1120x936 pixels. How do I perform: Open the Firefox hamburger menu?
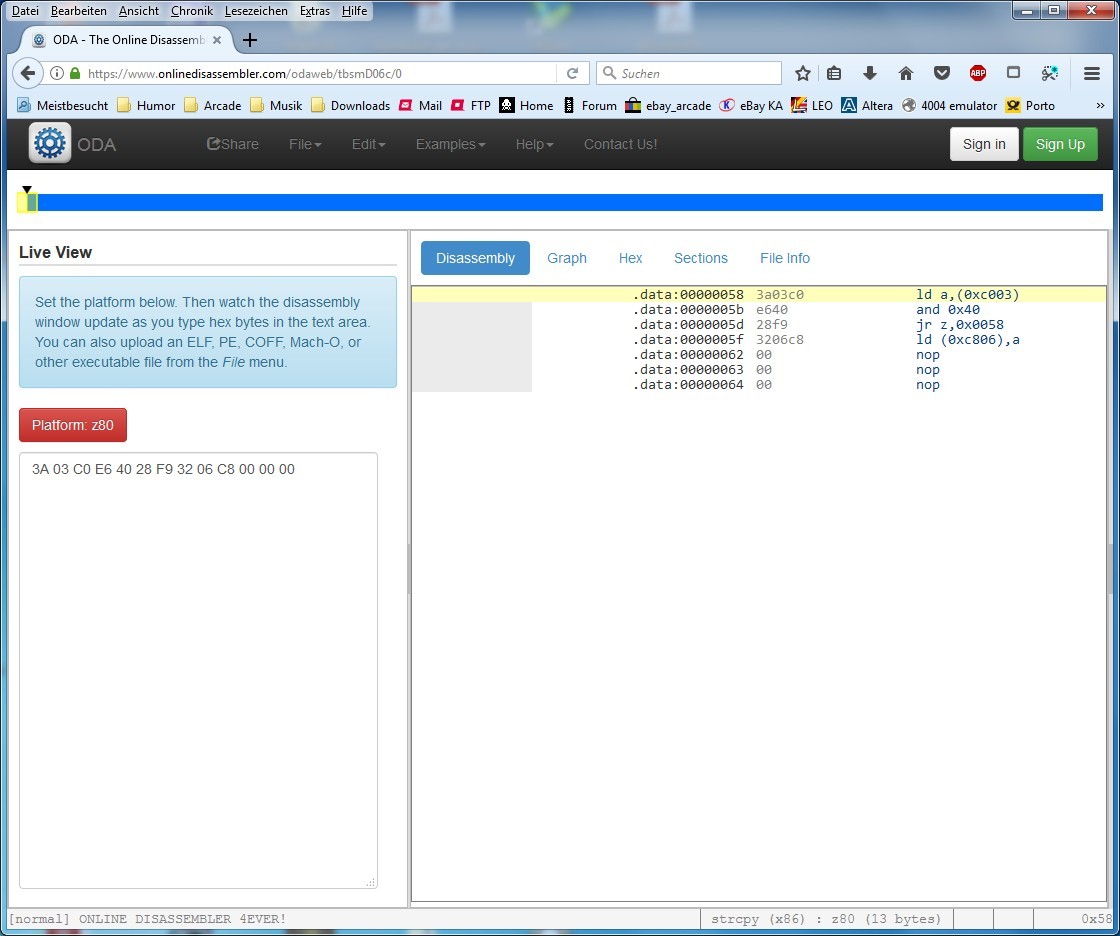click(1092, 73)
